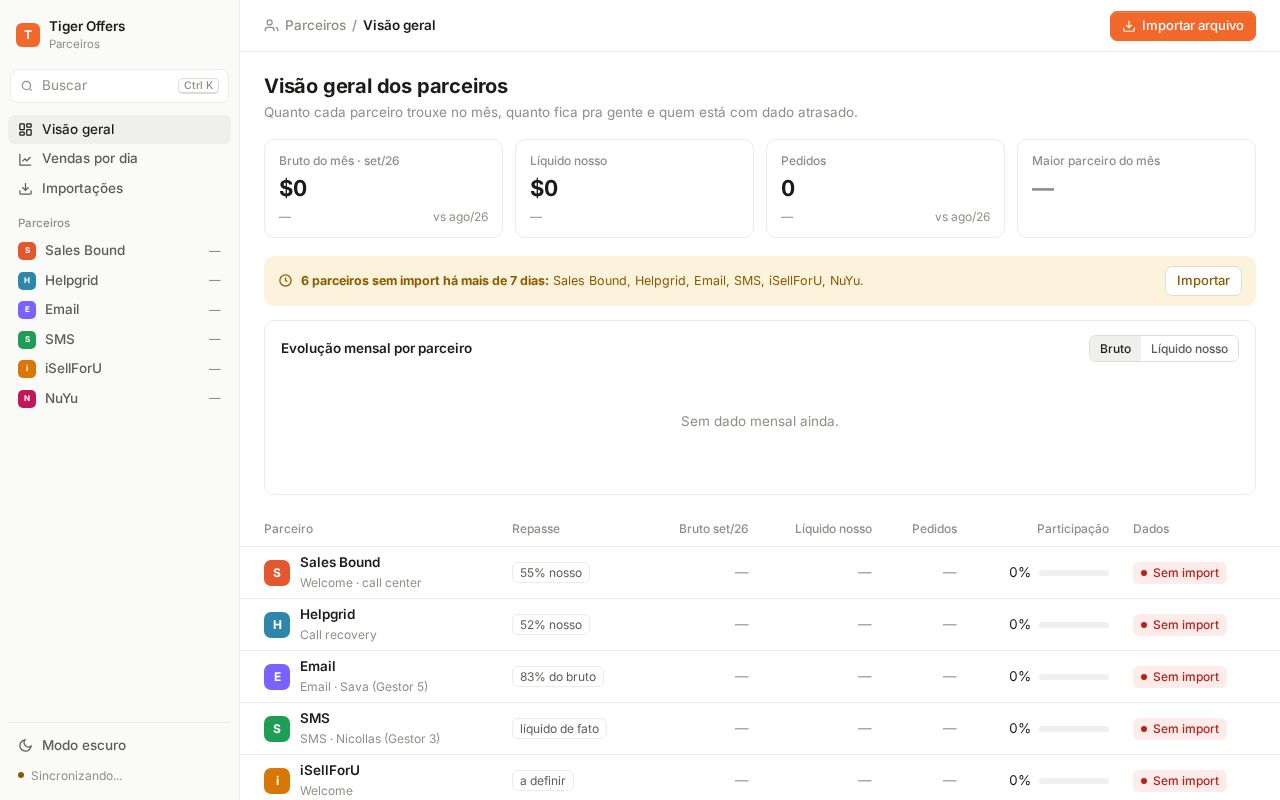1280x800 pixels.
Task: Click the Sales Bound participation progress bar
Action: [1074, 573]
